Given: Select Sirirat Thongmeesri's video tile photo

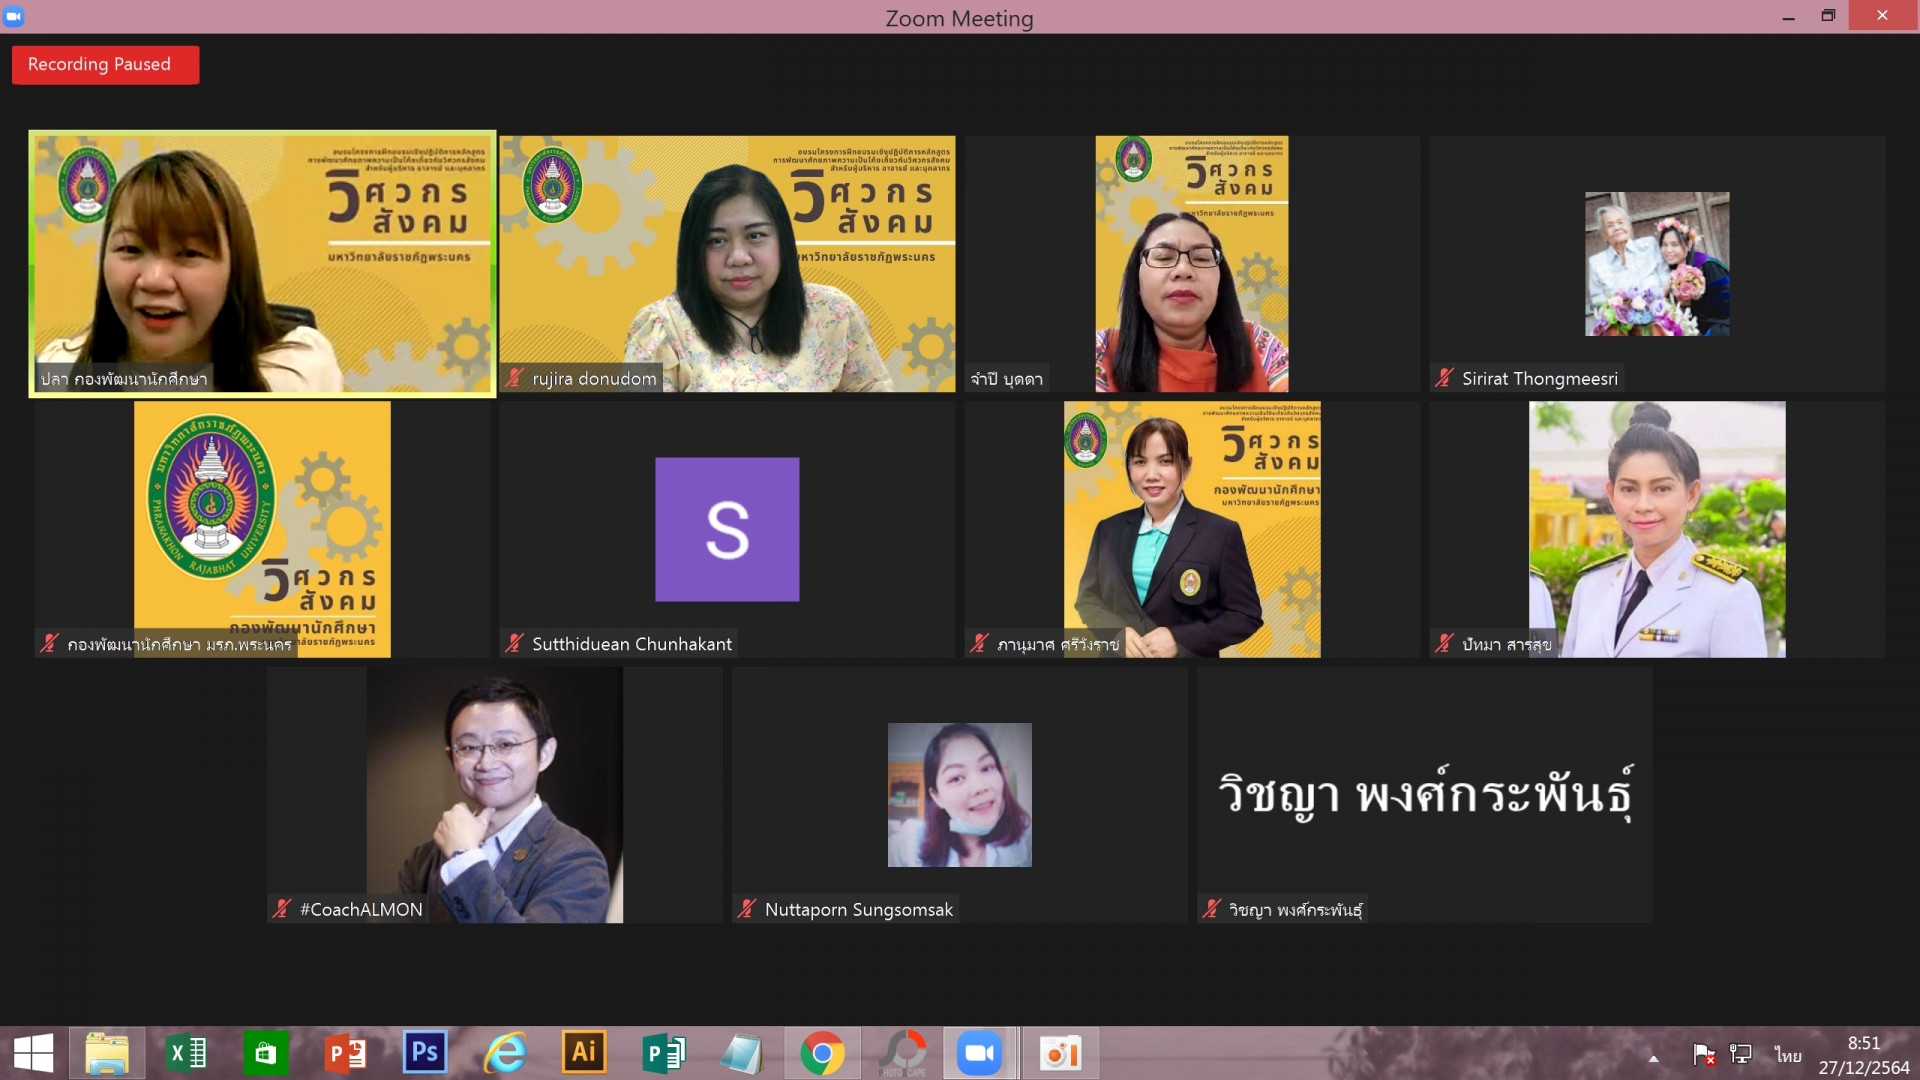Looking at the screenshot, I should pyautogui.click(x=1657, y=264).
